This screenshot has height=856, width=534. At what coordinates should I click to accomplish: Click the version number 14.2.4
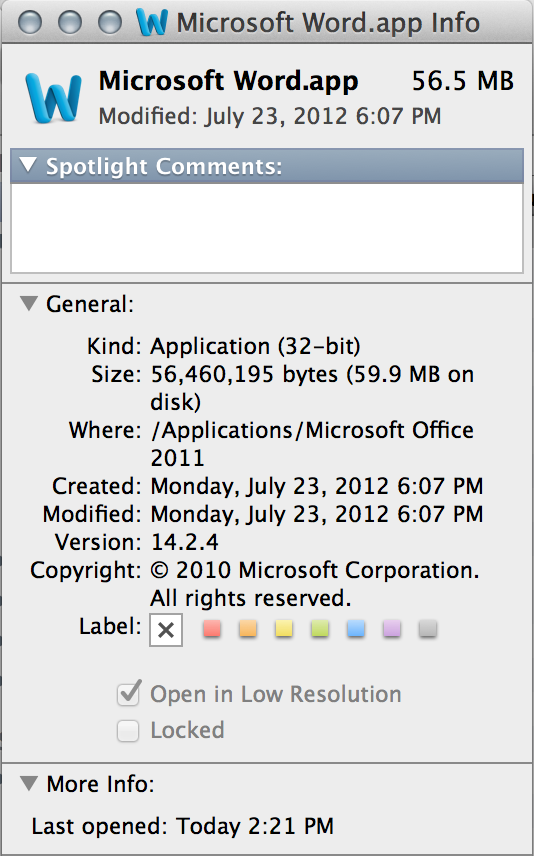click(x=185, y=542)
